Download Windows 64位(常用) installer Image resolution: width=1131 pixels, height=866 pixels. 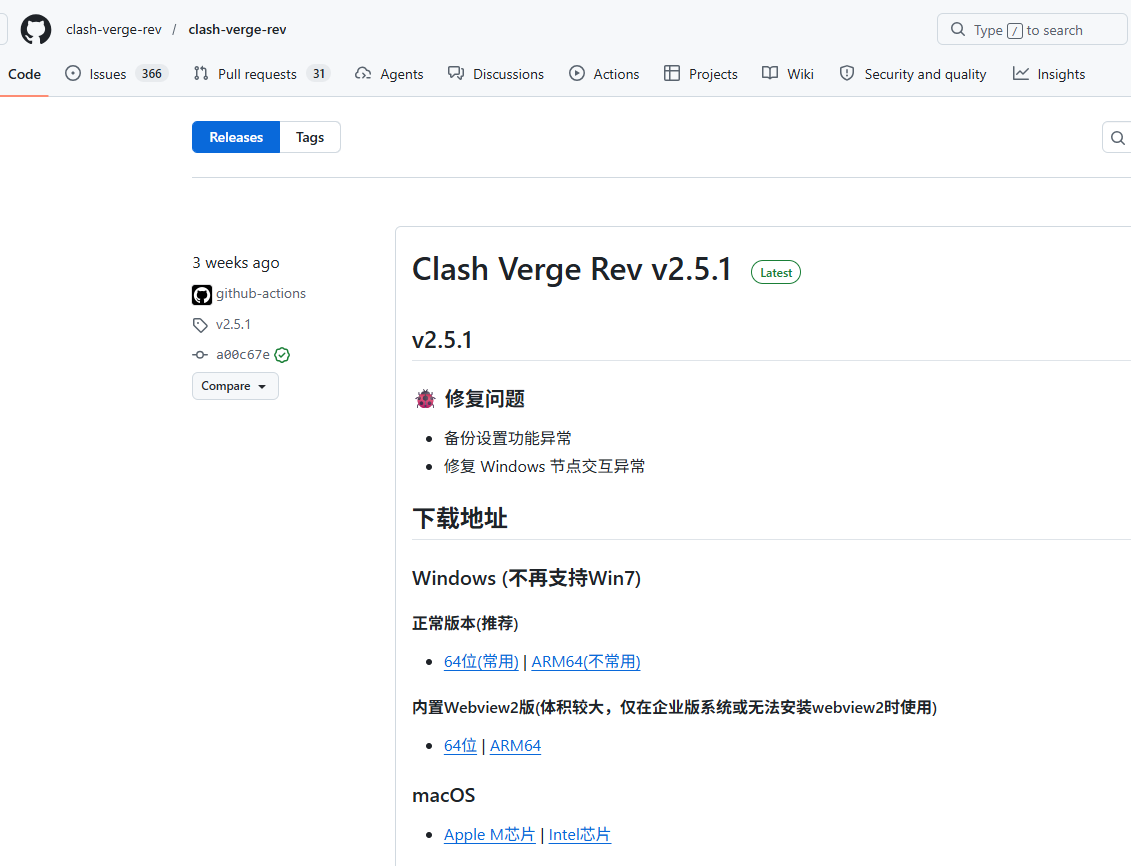click(481, 661)
